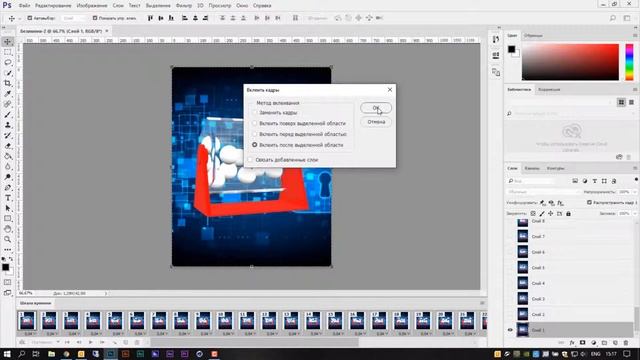Open the fill (Заливка) dropdown arrow

point(634,213)
